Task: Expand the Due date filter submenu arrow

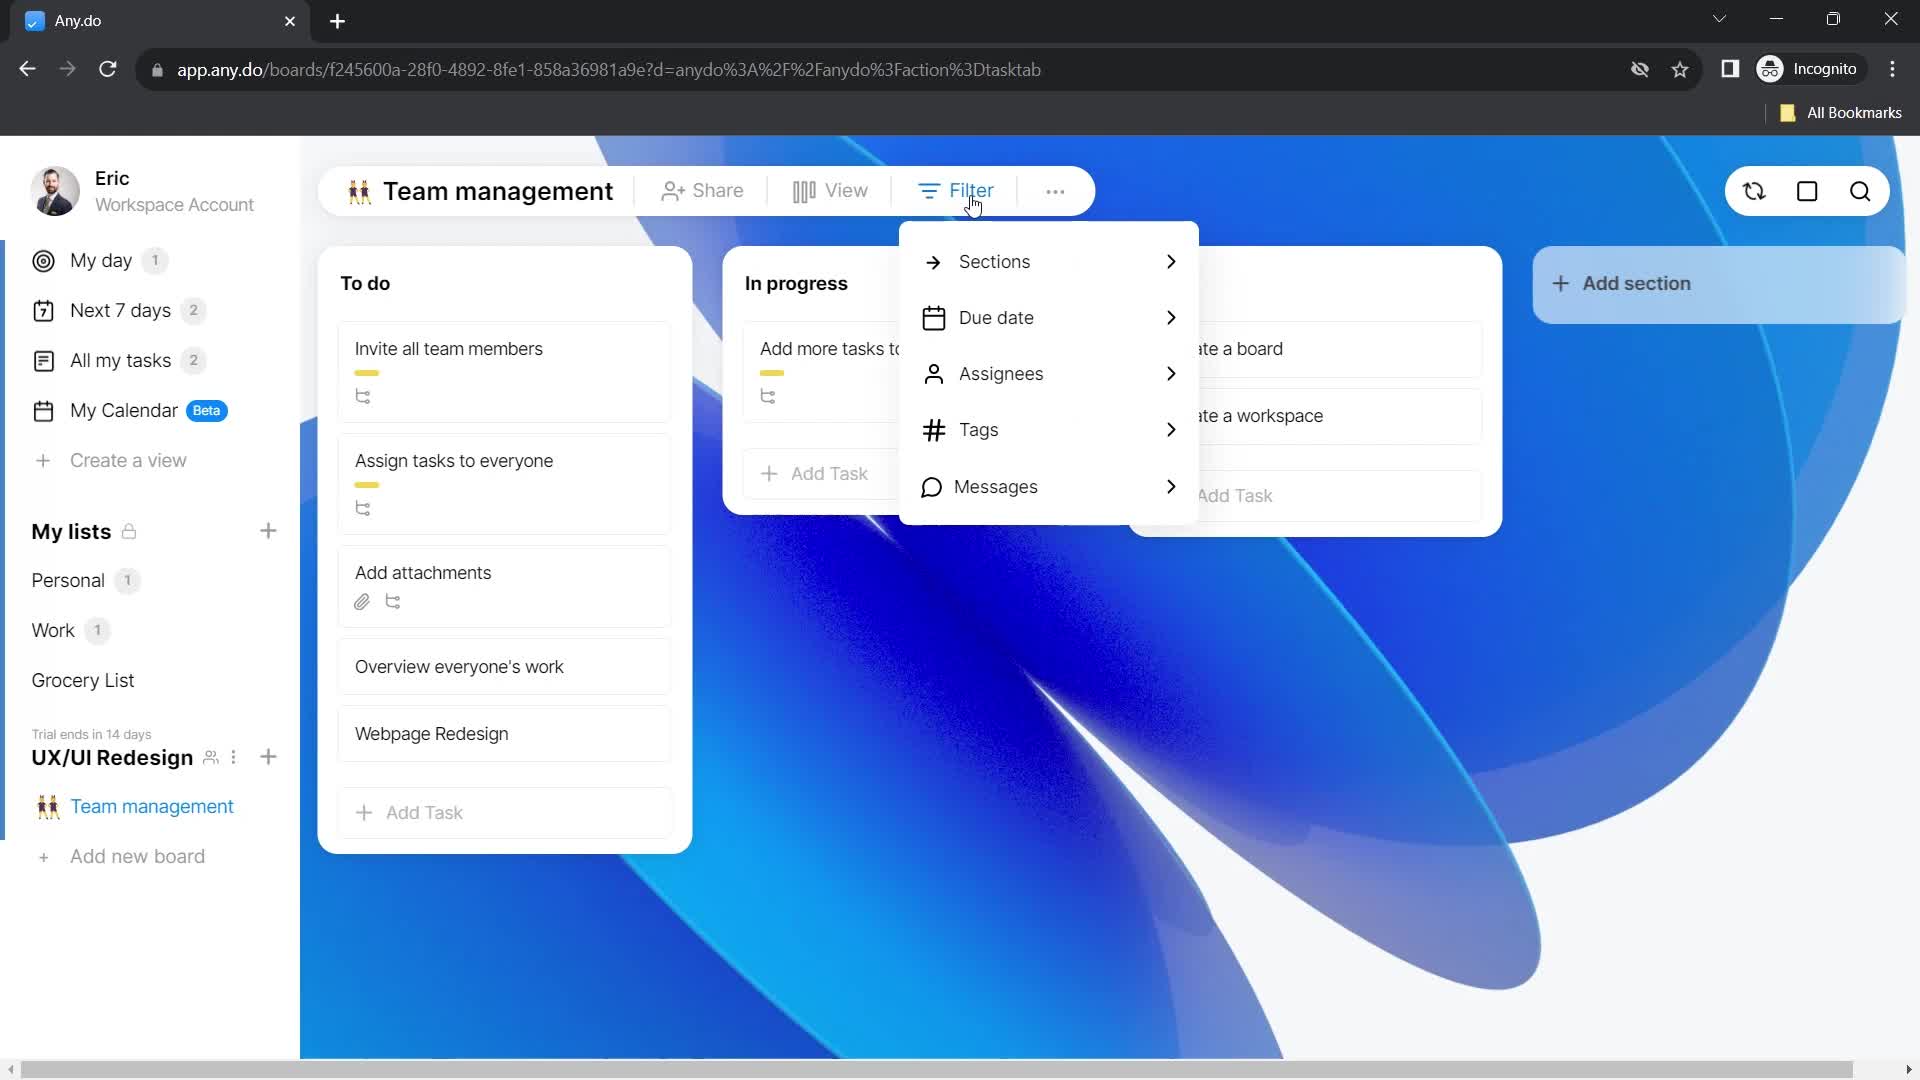Action: click(1171, 318)
